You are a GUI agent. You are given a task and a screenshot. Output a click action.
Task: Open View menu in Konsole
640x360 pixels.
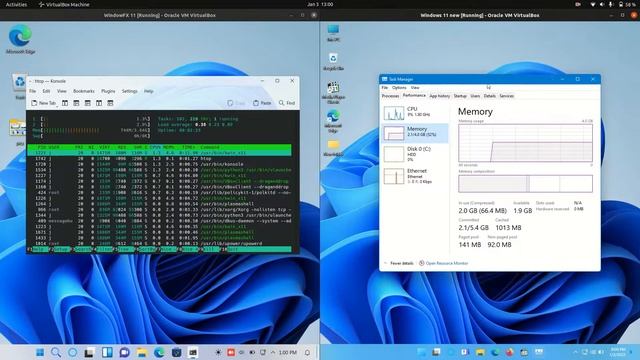tap(62, 91)
